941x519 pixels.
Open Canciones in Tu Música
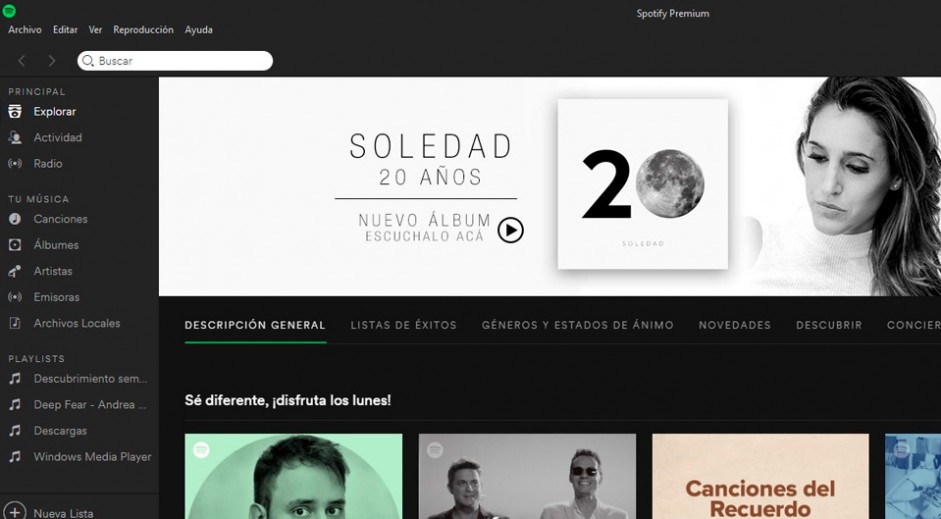tap(61, 219)
